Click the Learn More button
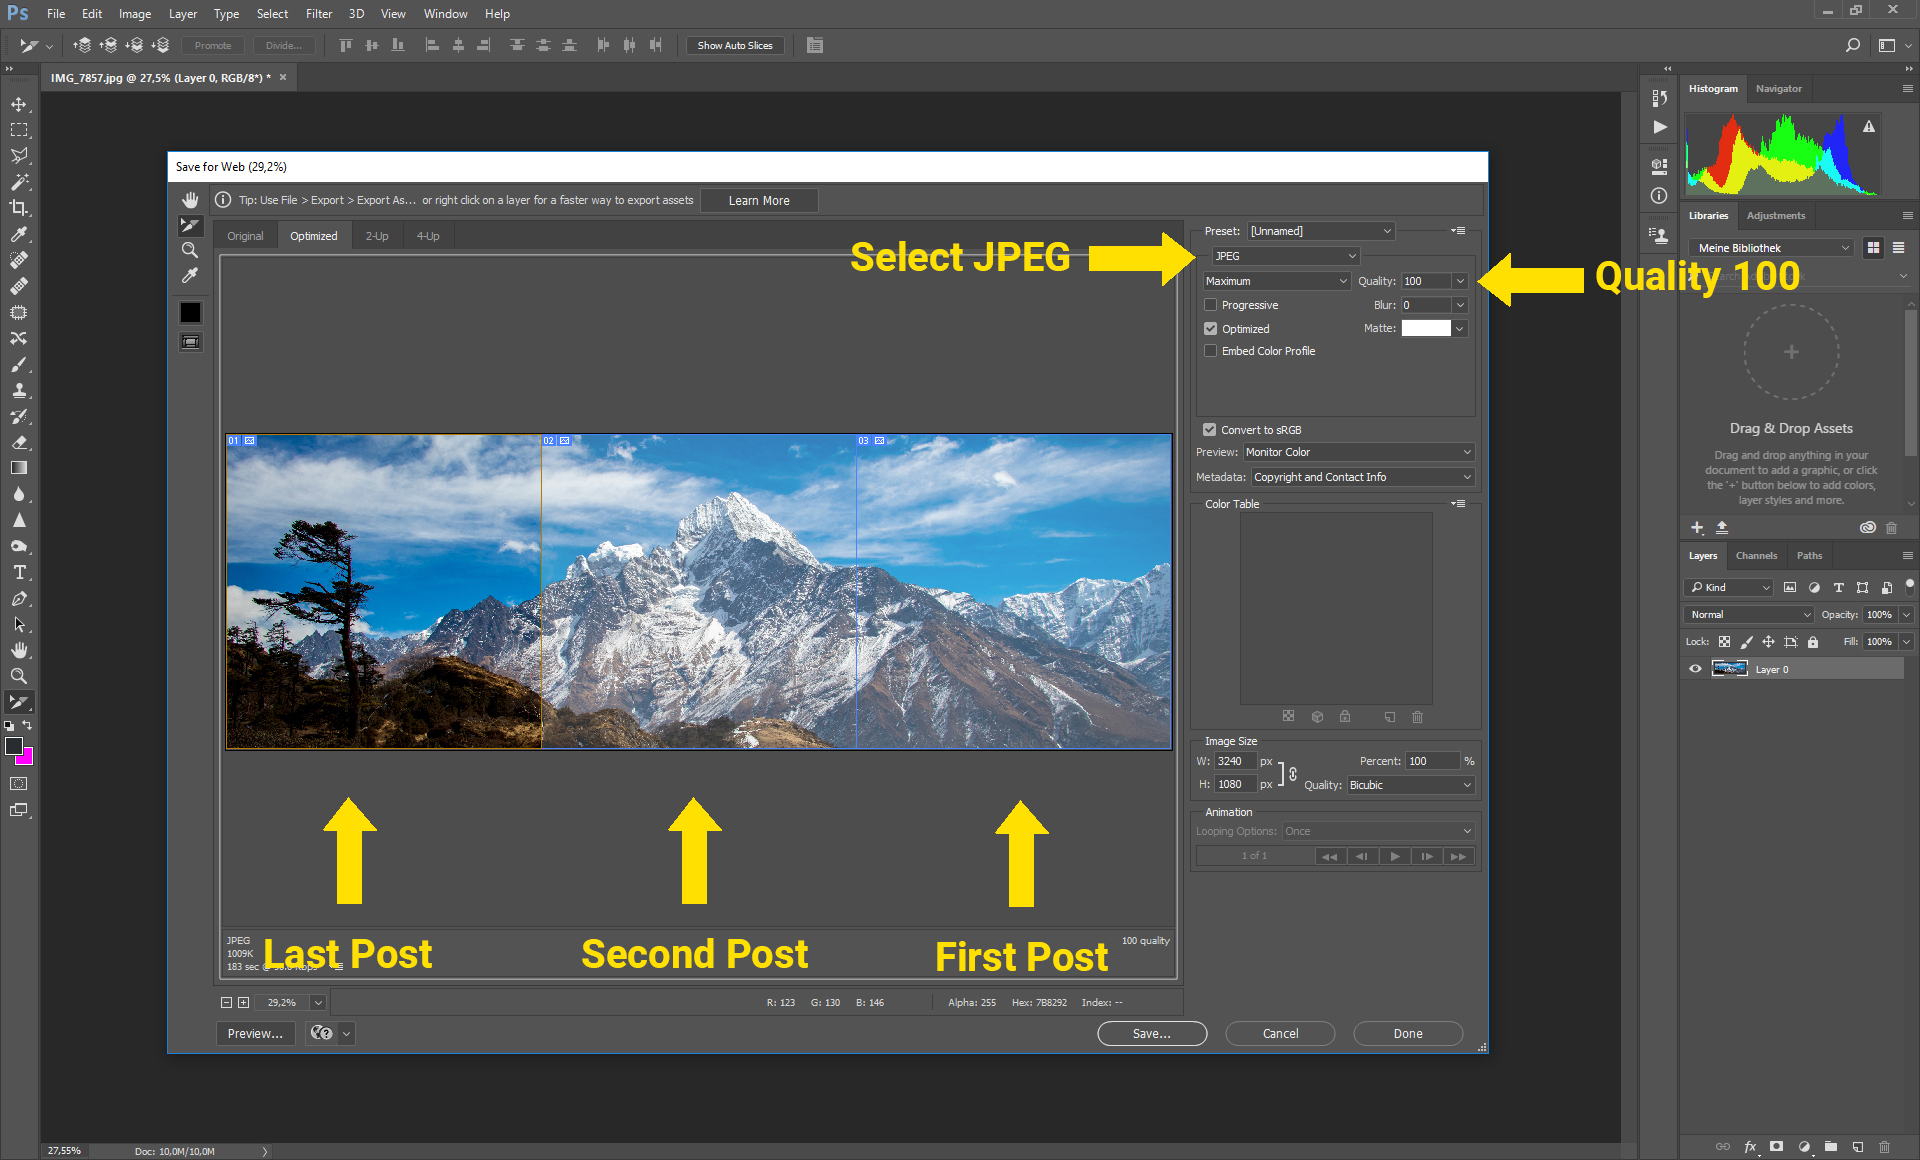The image size is (1920, 1160). coord(759,200)
